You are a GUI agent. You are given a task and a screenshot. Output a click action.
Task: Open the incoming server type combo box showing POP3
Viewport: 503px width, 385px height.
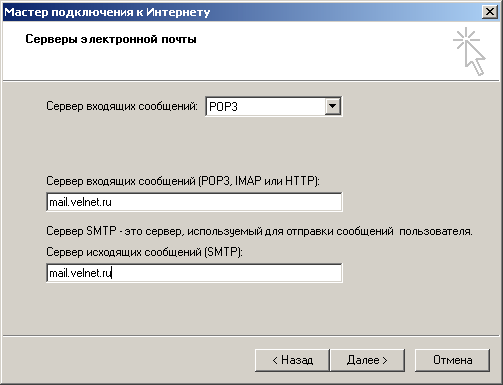point(274,106)
